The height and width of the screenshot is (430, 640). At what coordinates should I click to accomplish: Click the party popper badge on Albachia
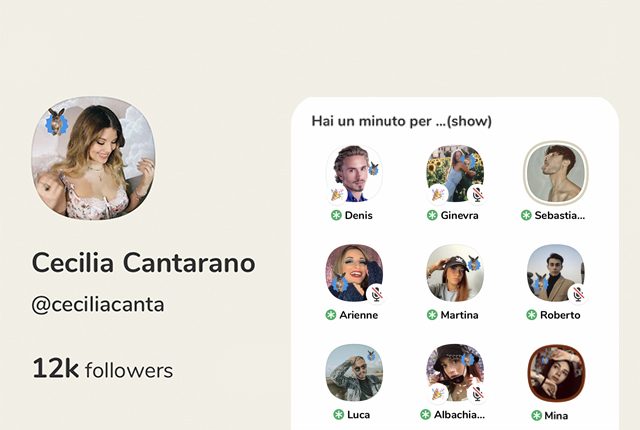pyautogui.click(x=437, y=393)
